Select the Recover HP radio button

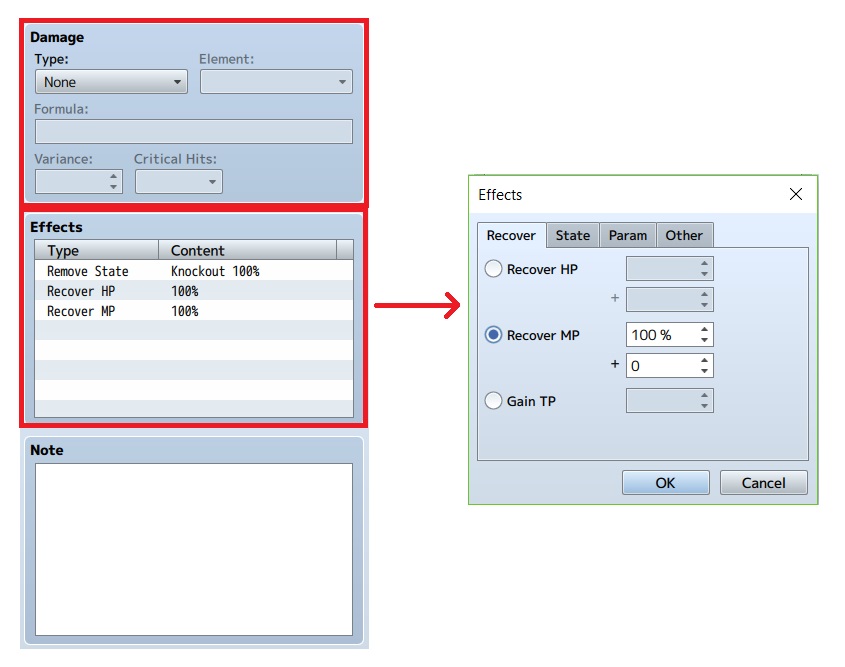click(x=494, y=269)
